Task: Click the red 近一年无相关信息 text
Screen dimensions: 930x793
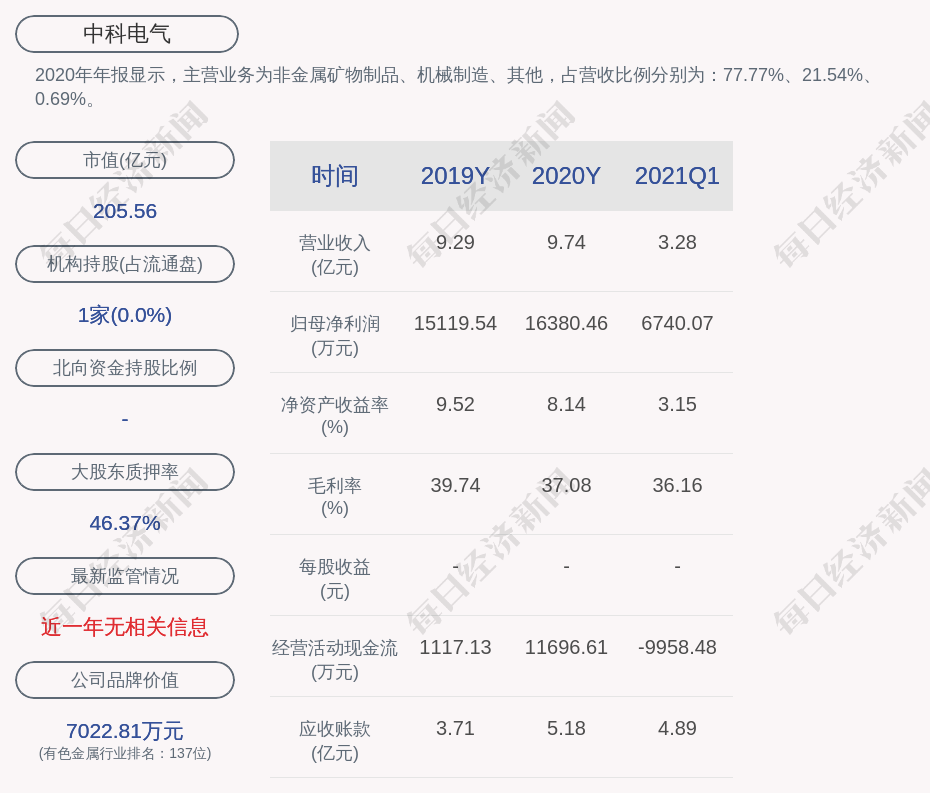Action: (125, 627)
